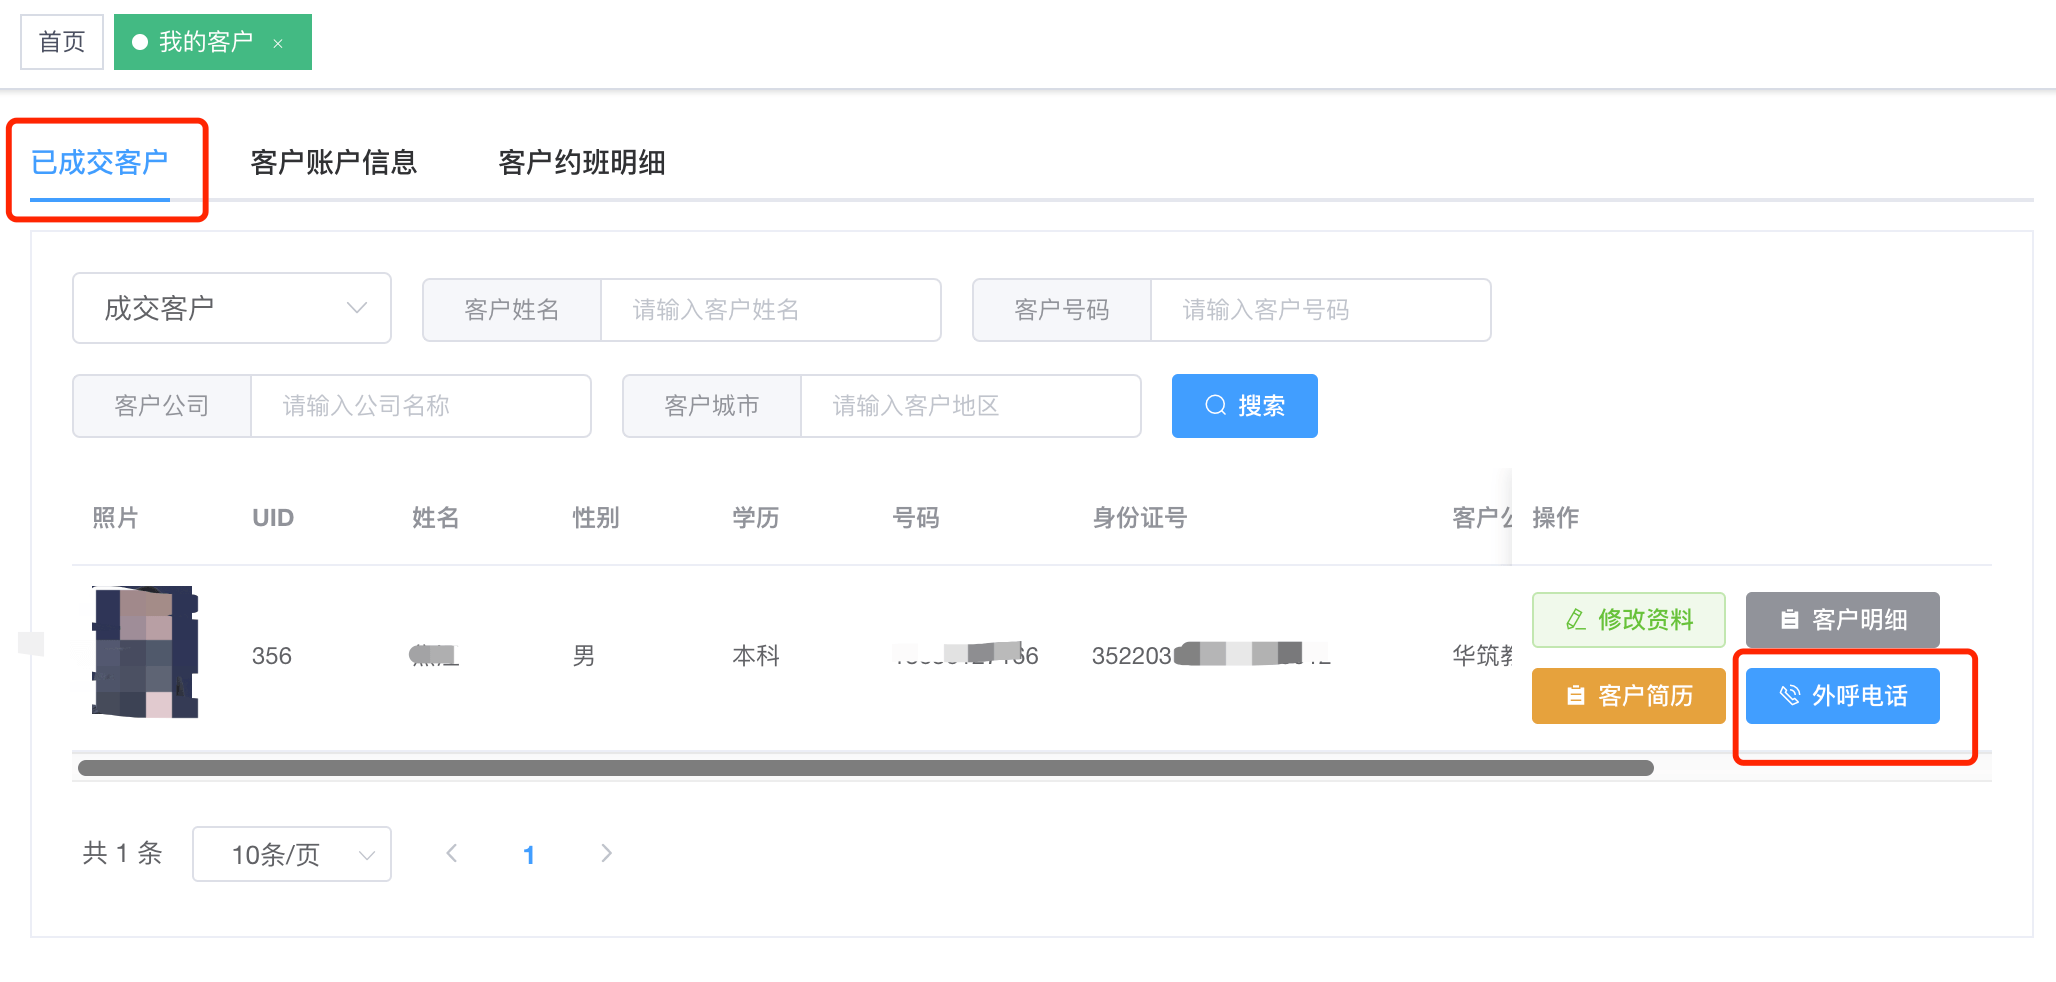The image size is (2056, 982).
Task: Click the 客户号码 input field
Action: [x=1320, y=310]
